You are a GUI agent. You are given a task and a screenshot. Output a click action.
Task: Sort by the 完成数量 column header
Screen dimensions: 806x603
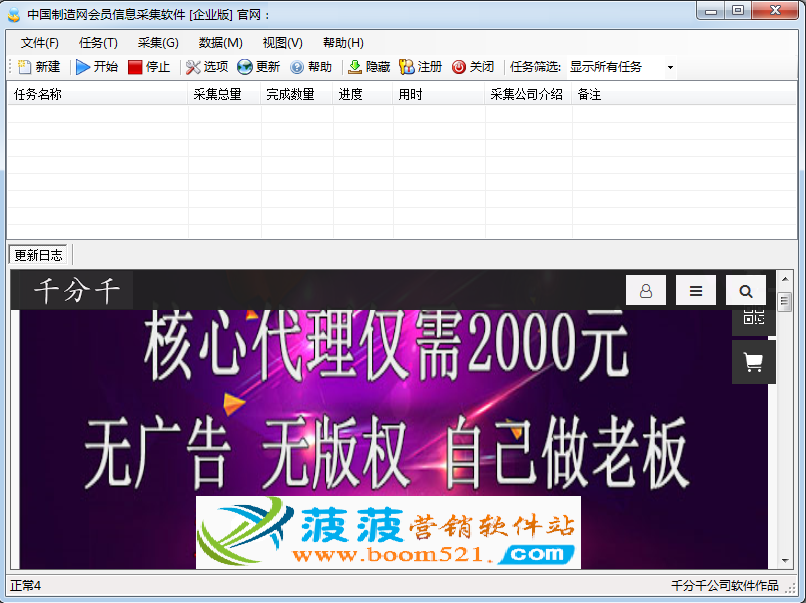297,95
